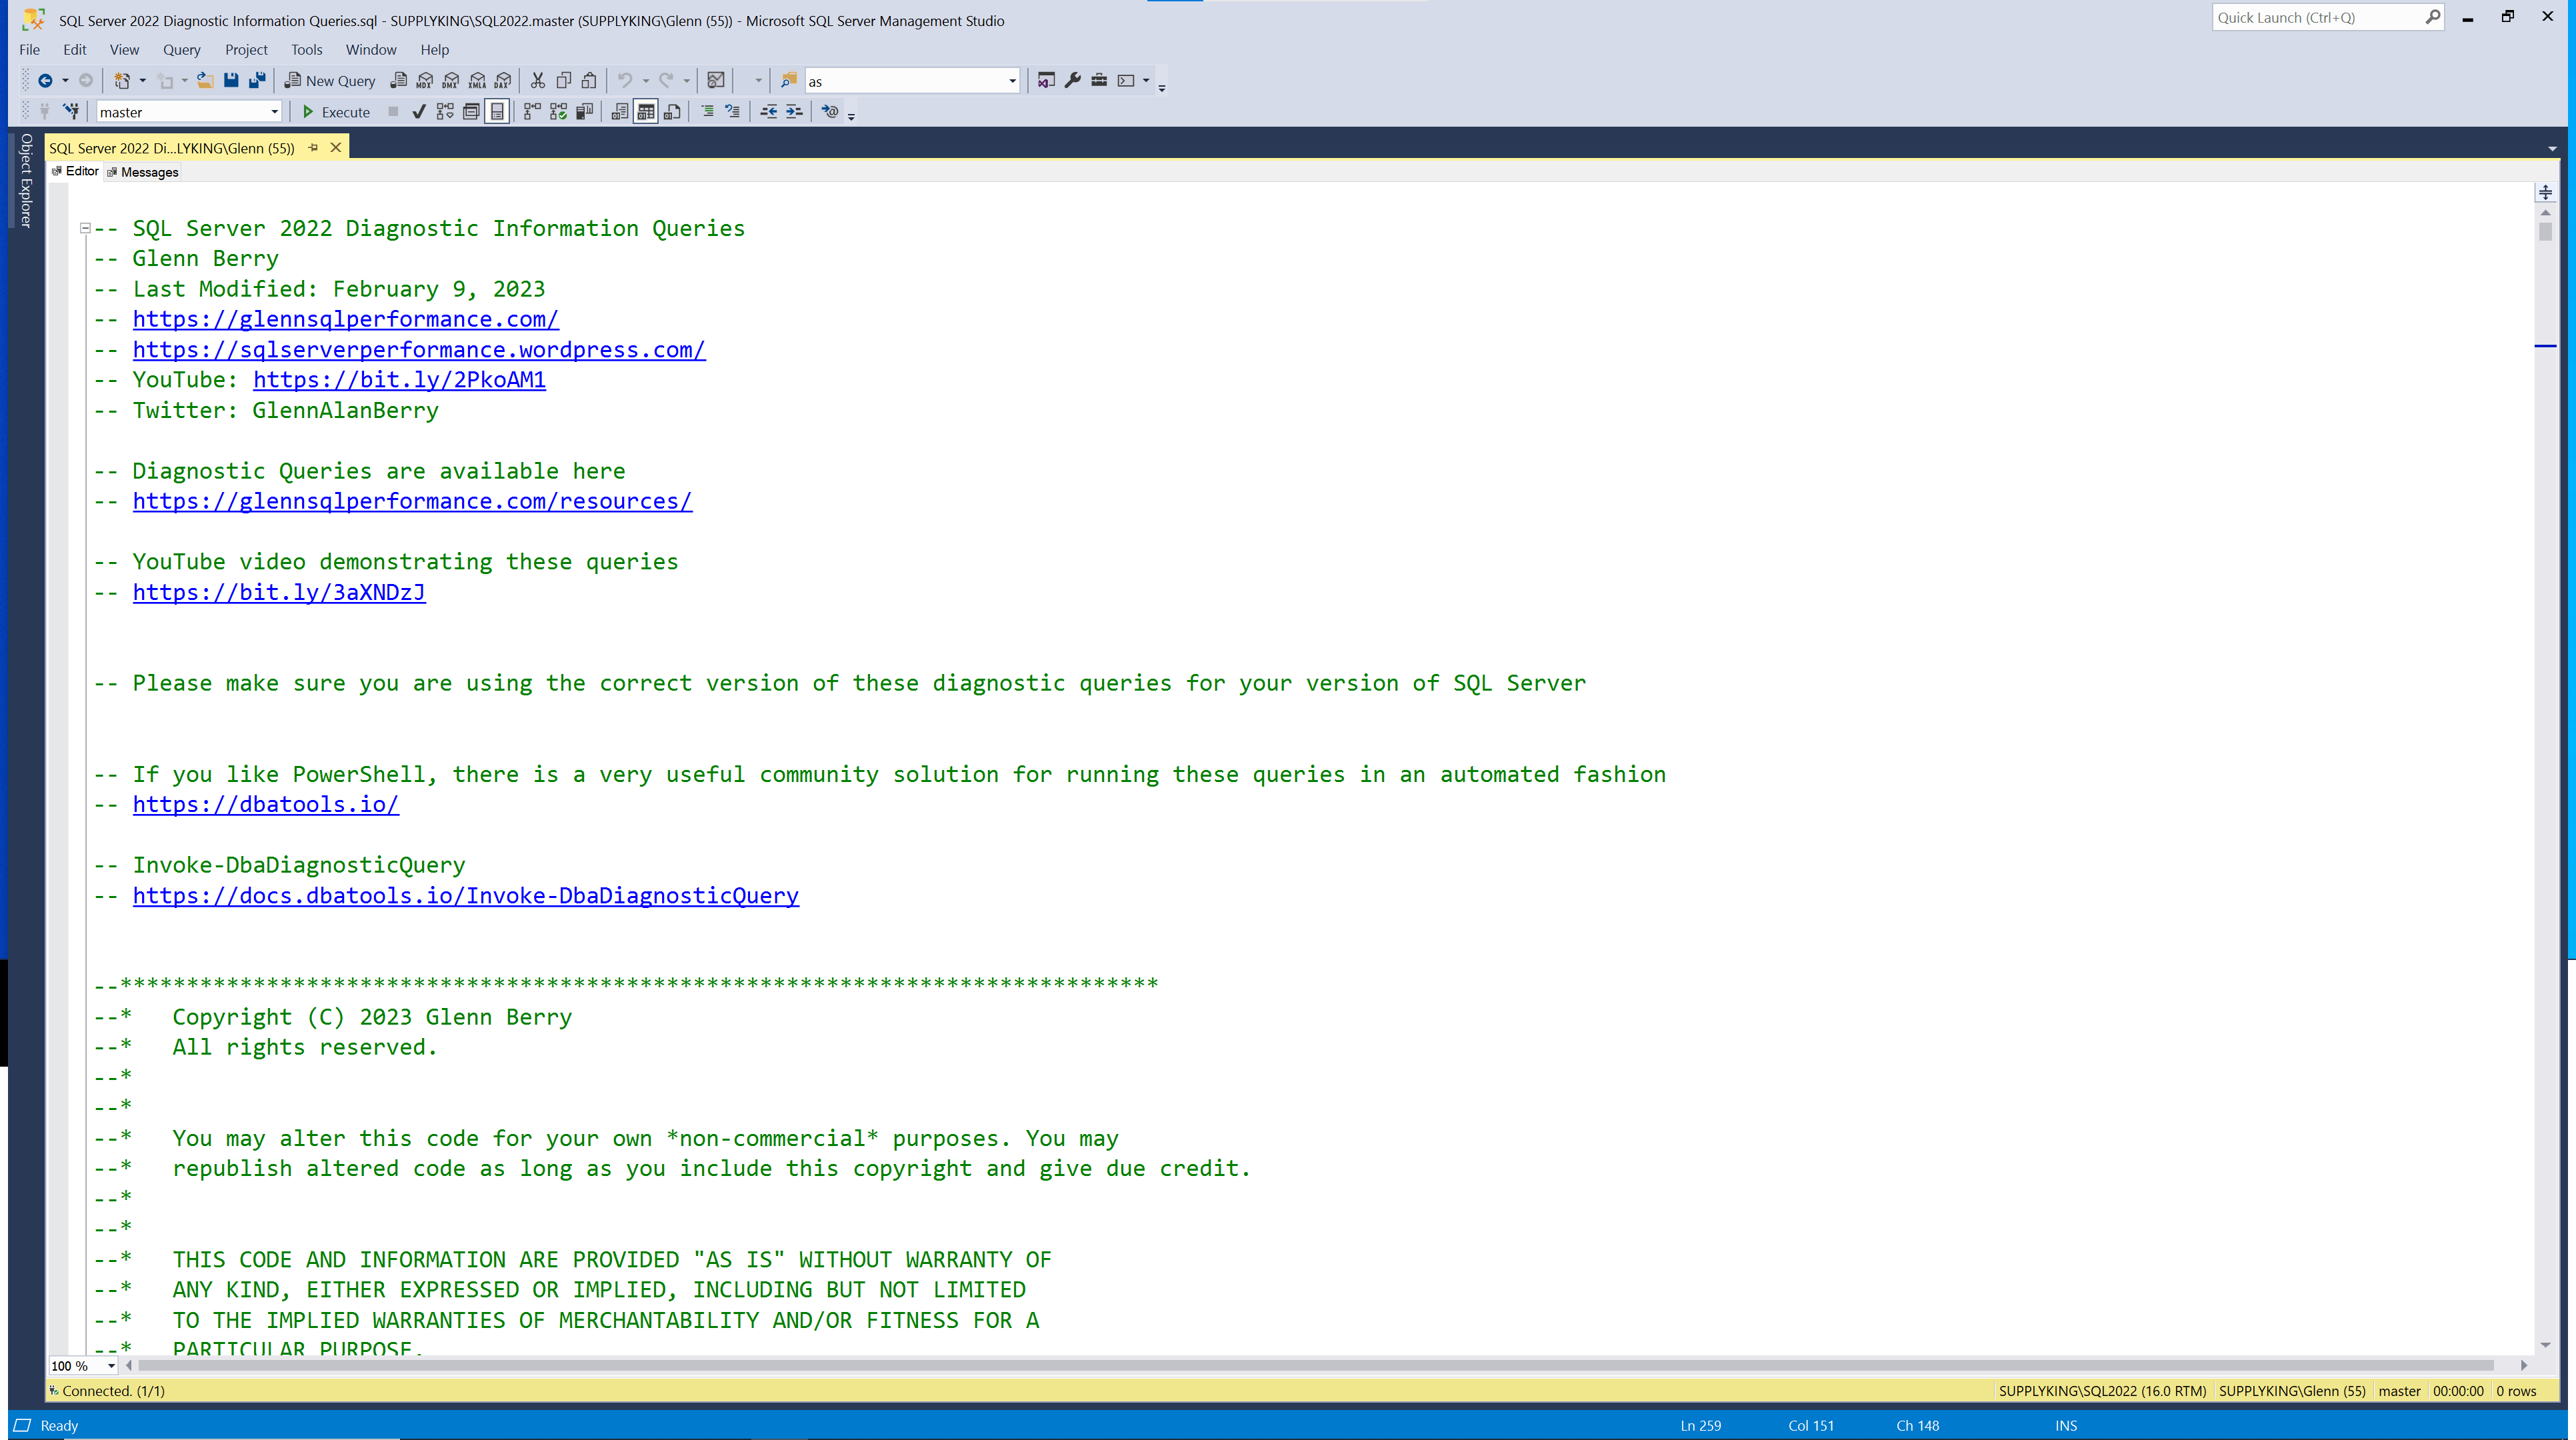The image size is (2576, 1440).
Task: Follow the https://dbatools.io/ link
Action: point(266,804)
